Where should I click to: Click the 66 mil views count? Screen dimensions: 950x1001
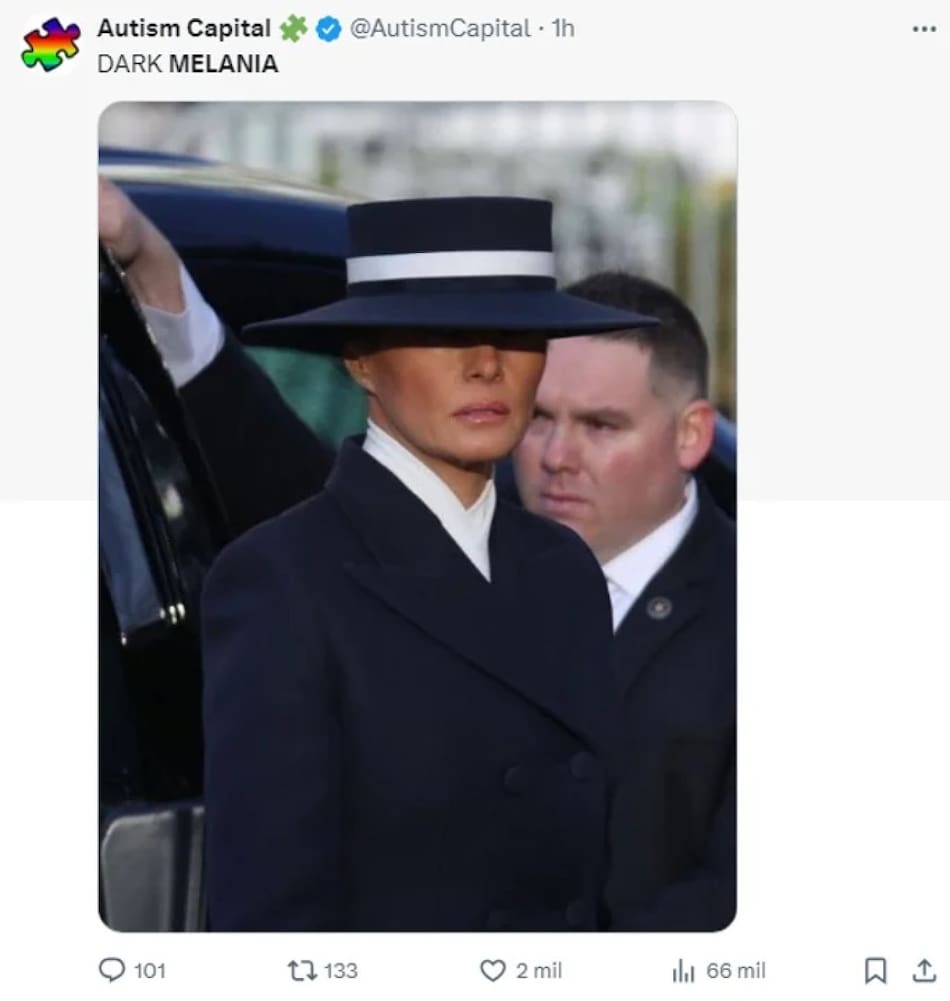736,970
